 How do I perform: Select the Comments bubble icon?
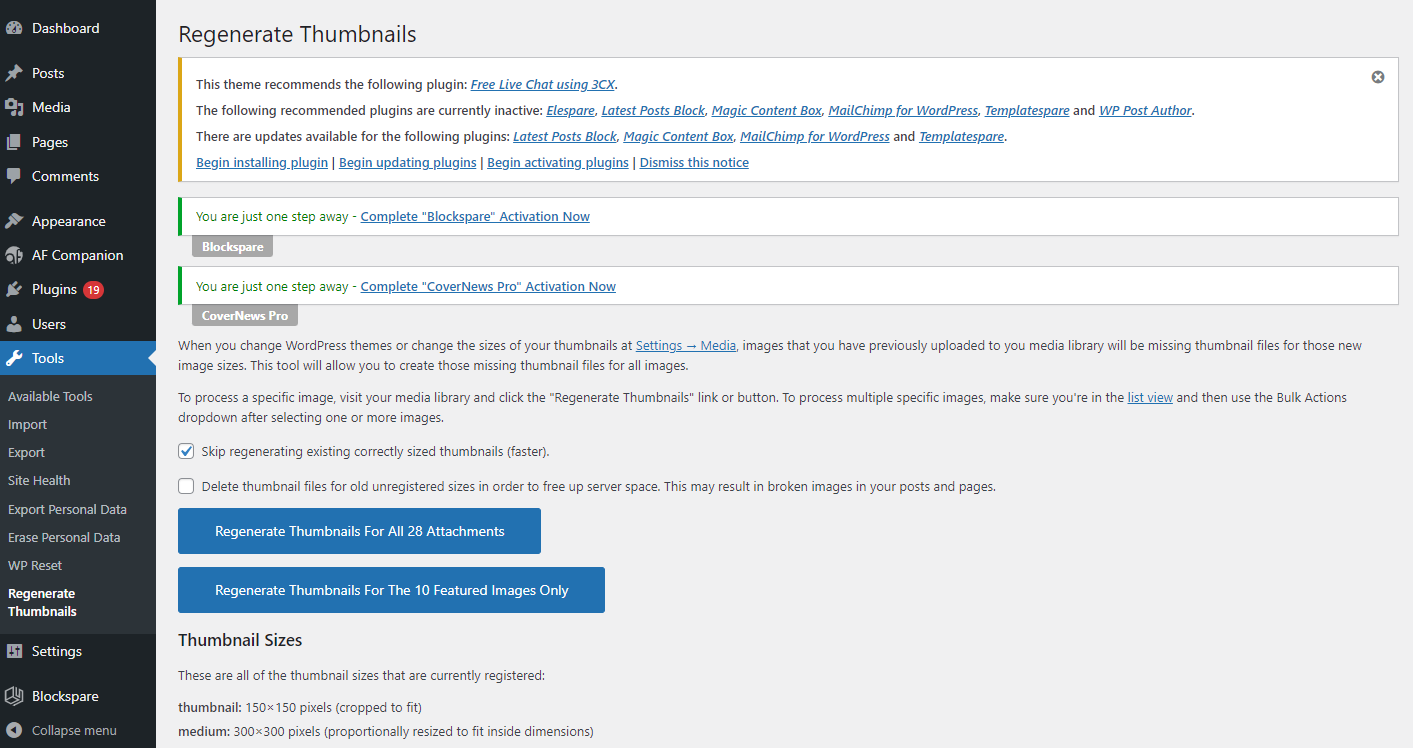(14, 176)
